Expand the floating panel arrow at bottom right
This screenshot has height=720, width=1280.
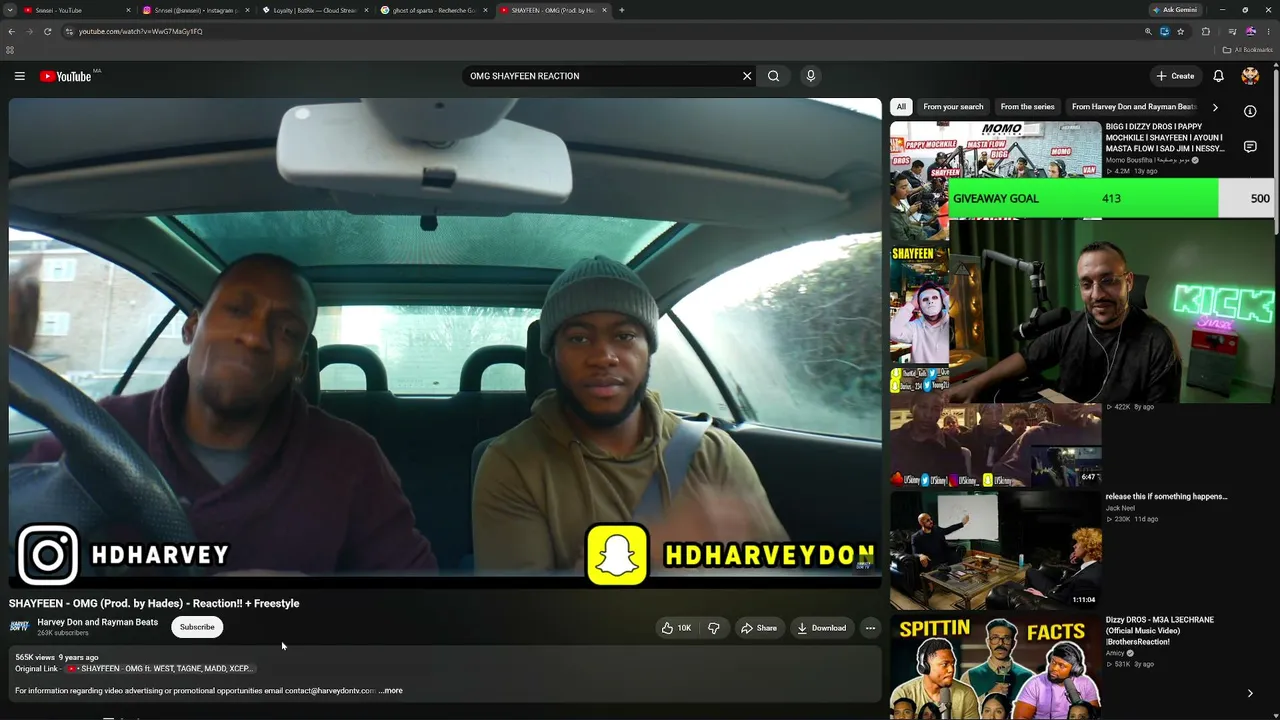[x=1250, y=693]
